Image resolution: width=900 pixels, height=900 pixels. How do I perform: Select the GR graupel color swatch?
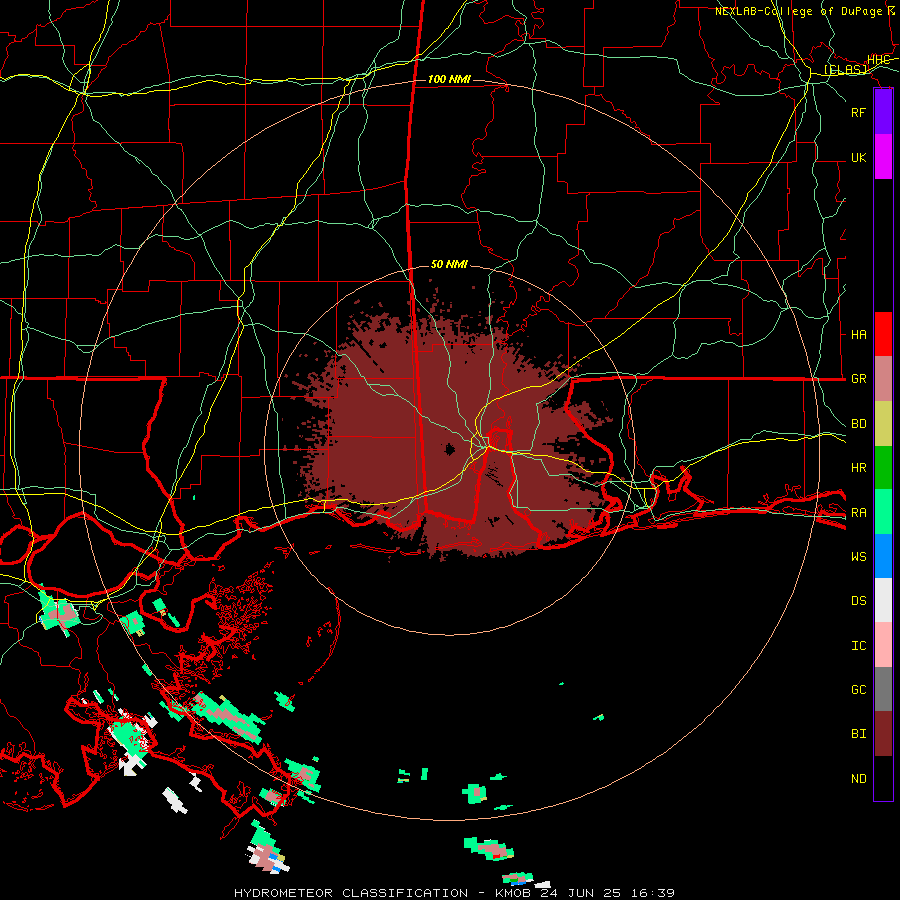[883, 378]
